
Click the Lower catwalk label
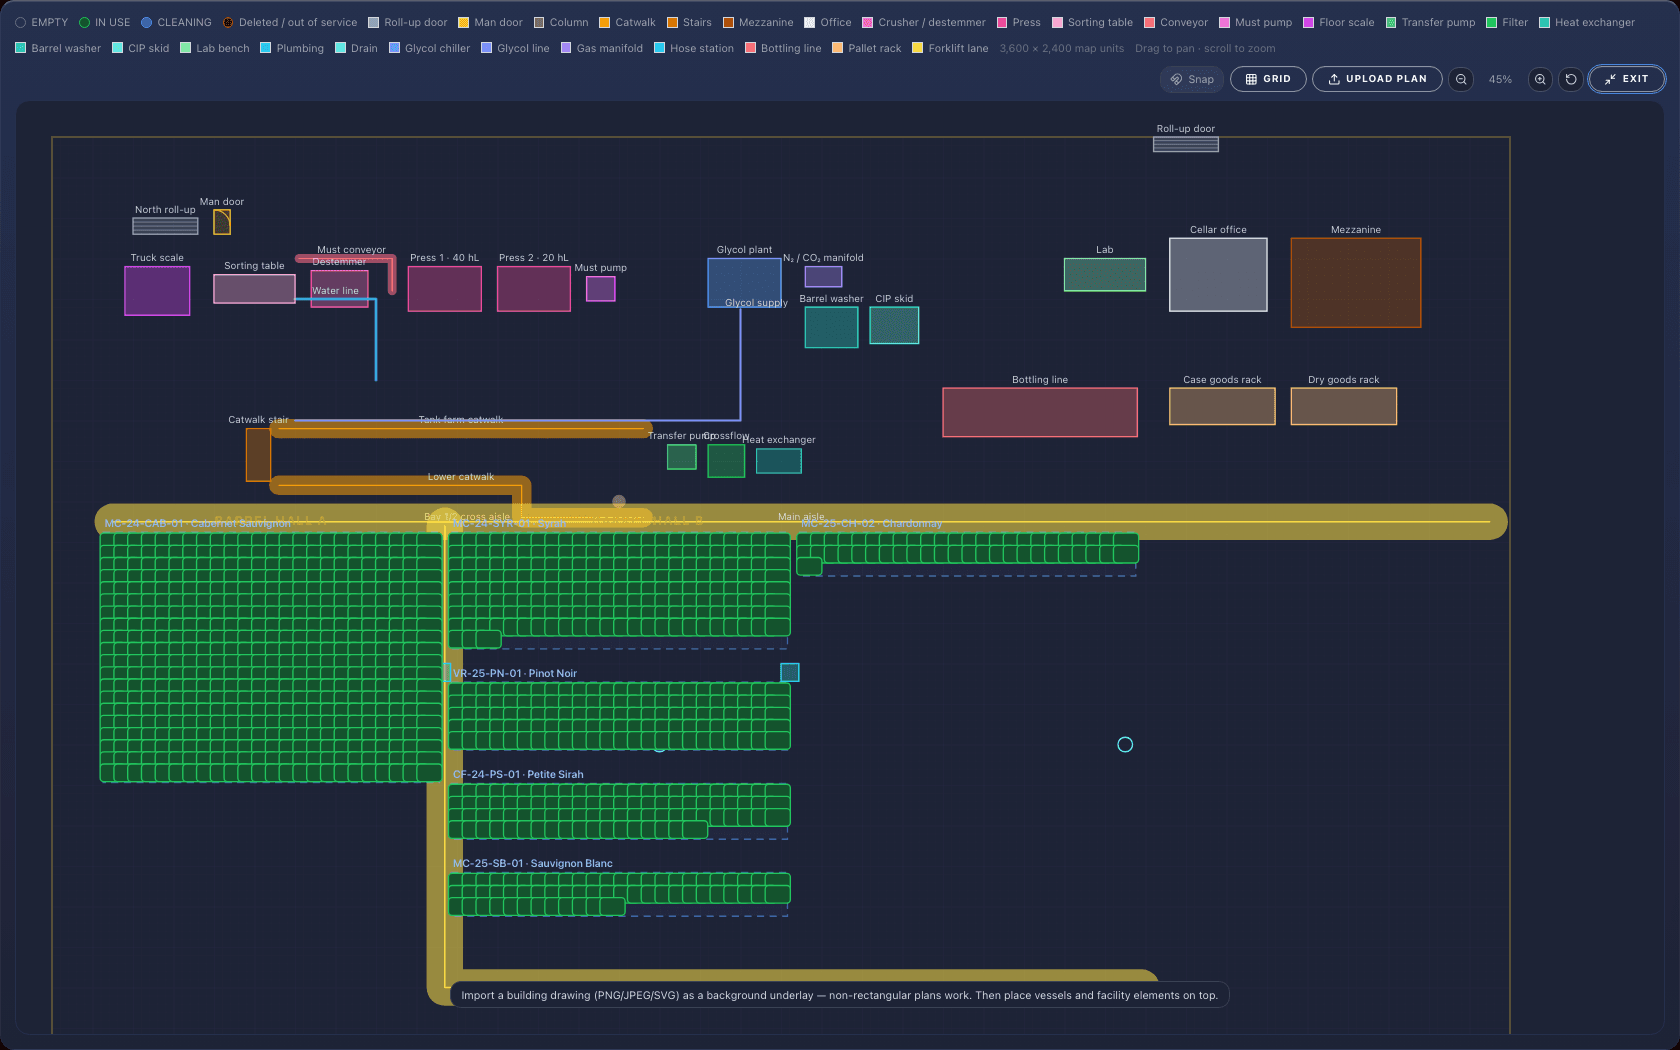pyautogui.click(x=461, y=477)
